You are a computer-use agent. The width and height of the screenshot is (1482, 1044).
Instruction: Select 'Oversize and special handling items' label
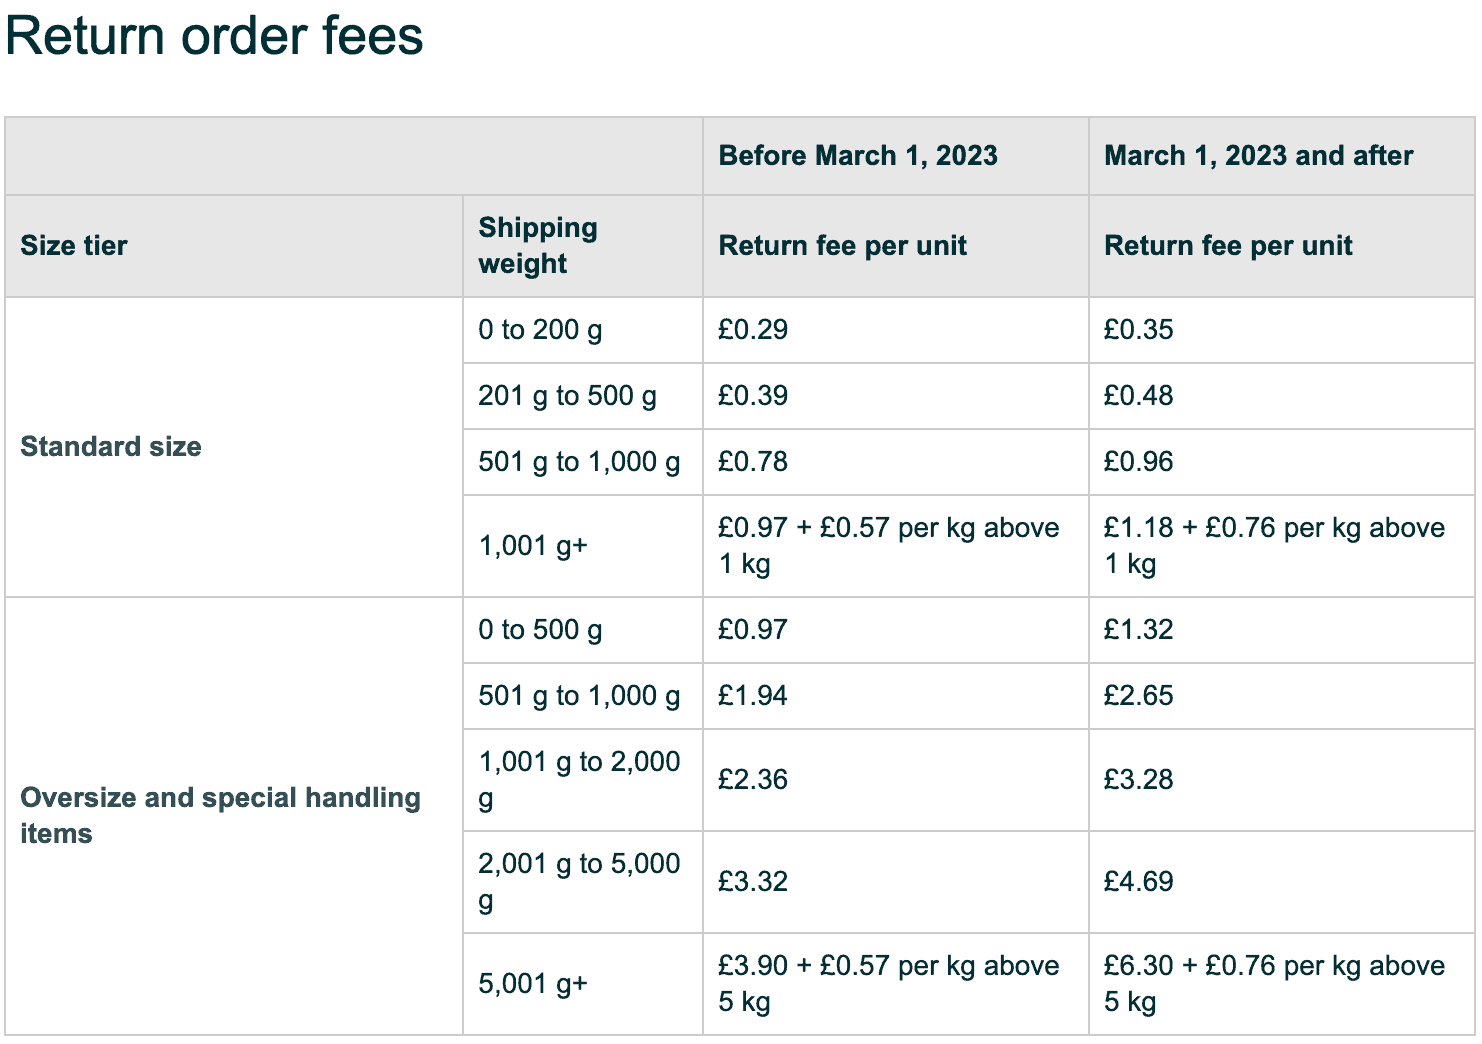click(220, 816)
